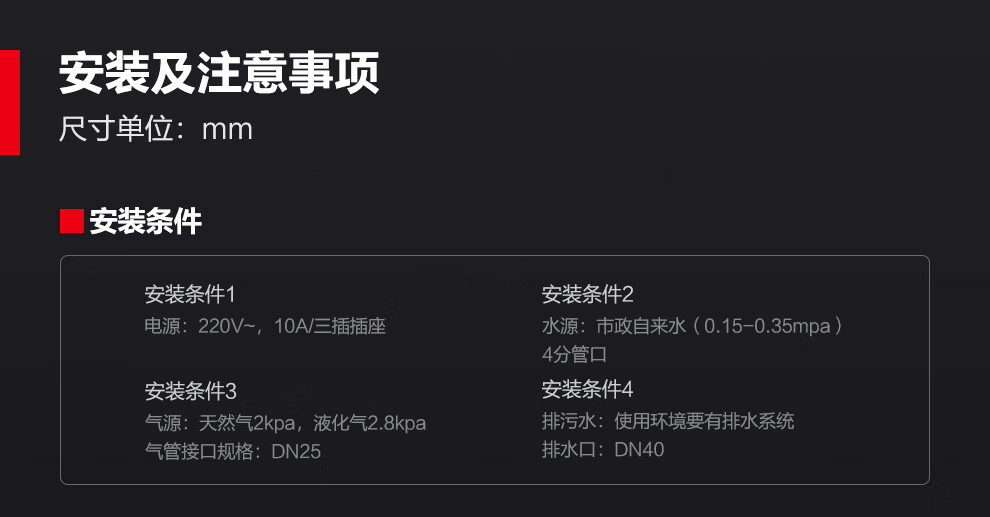
Task: Click the 电源：220V~，10A/三插插座 line
Action: click(265, 326)
